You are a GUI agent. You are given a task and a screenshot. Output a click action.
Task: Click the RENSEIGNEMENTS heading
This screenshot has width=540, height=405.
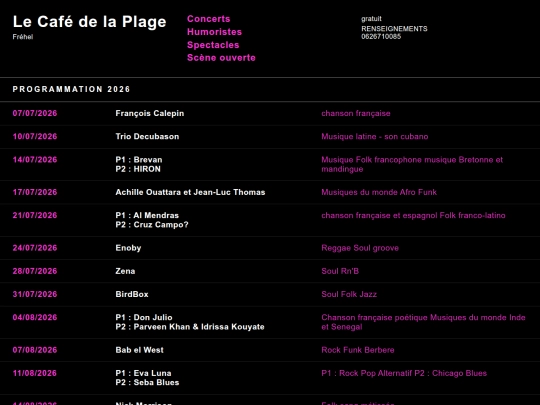point(394,29)
